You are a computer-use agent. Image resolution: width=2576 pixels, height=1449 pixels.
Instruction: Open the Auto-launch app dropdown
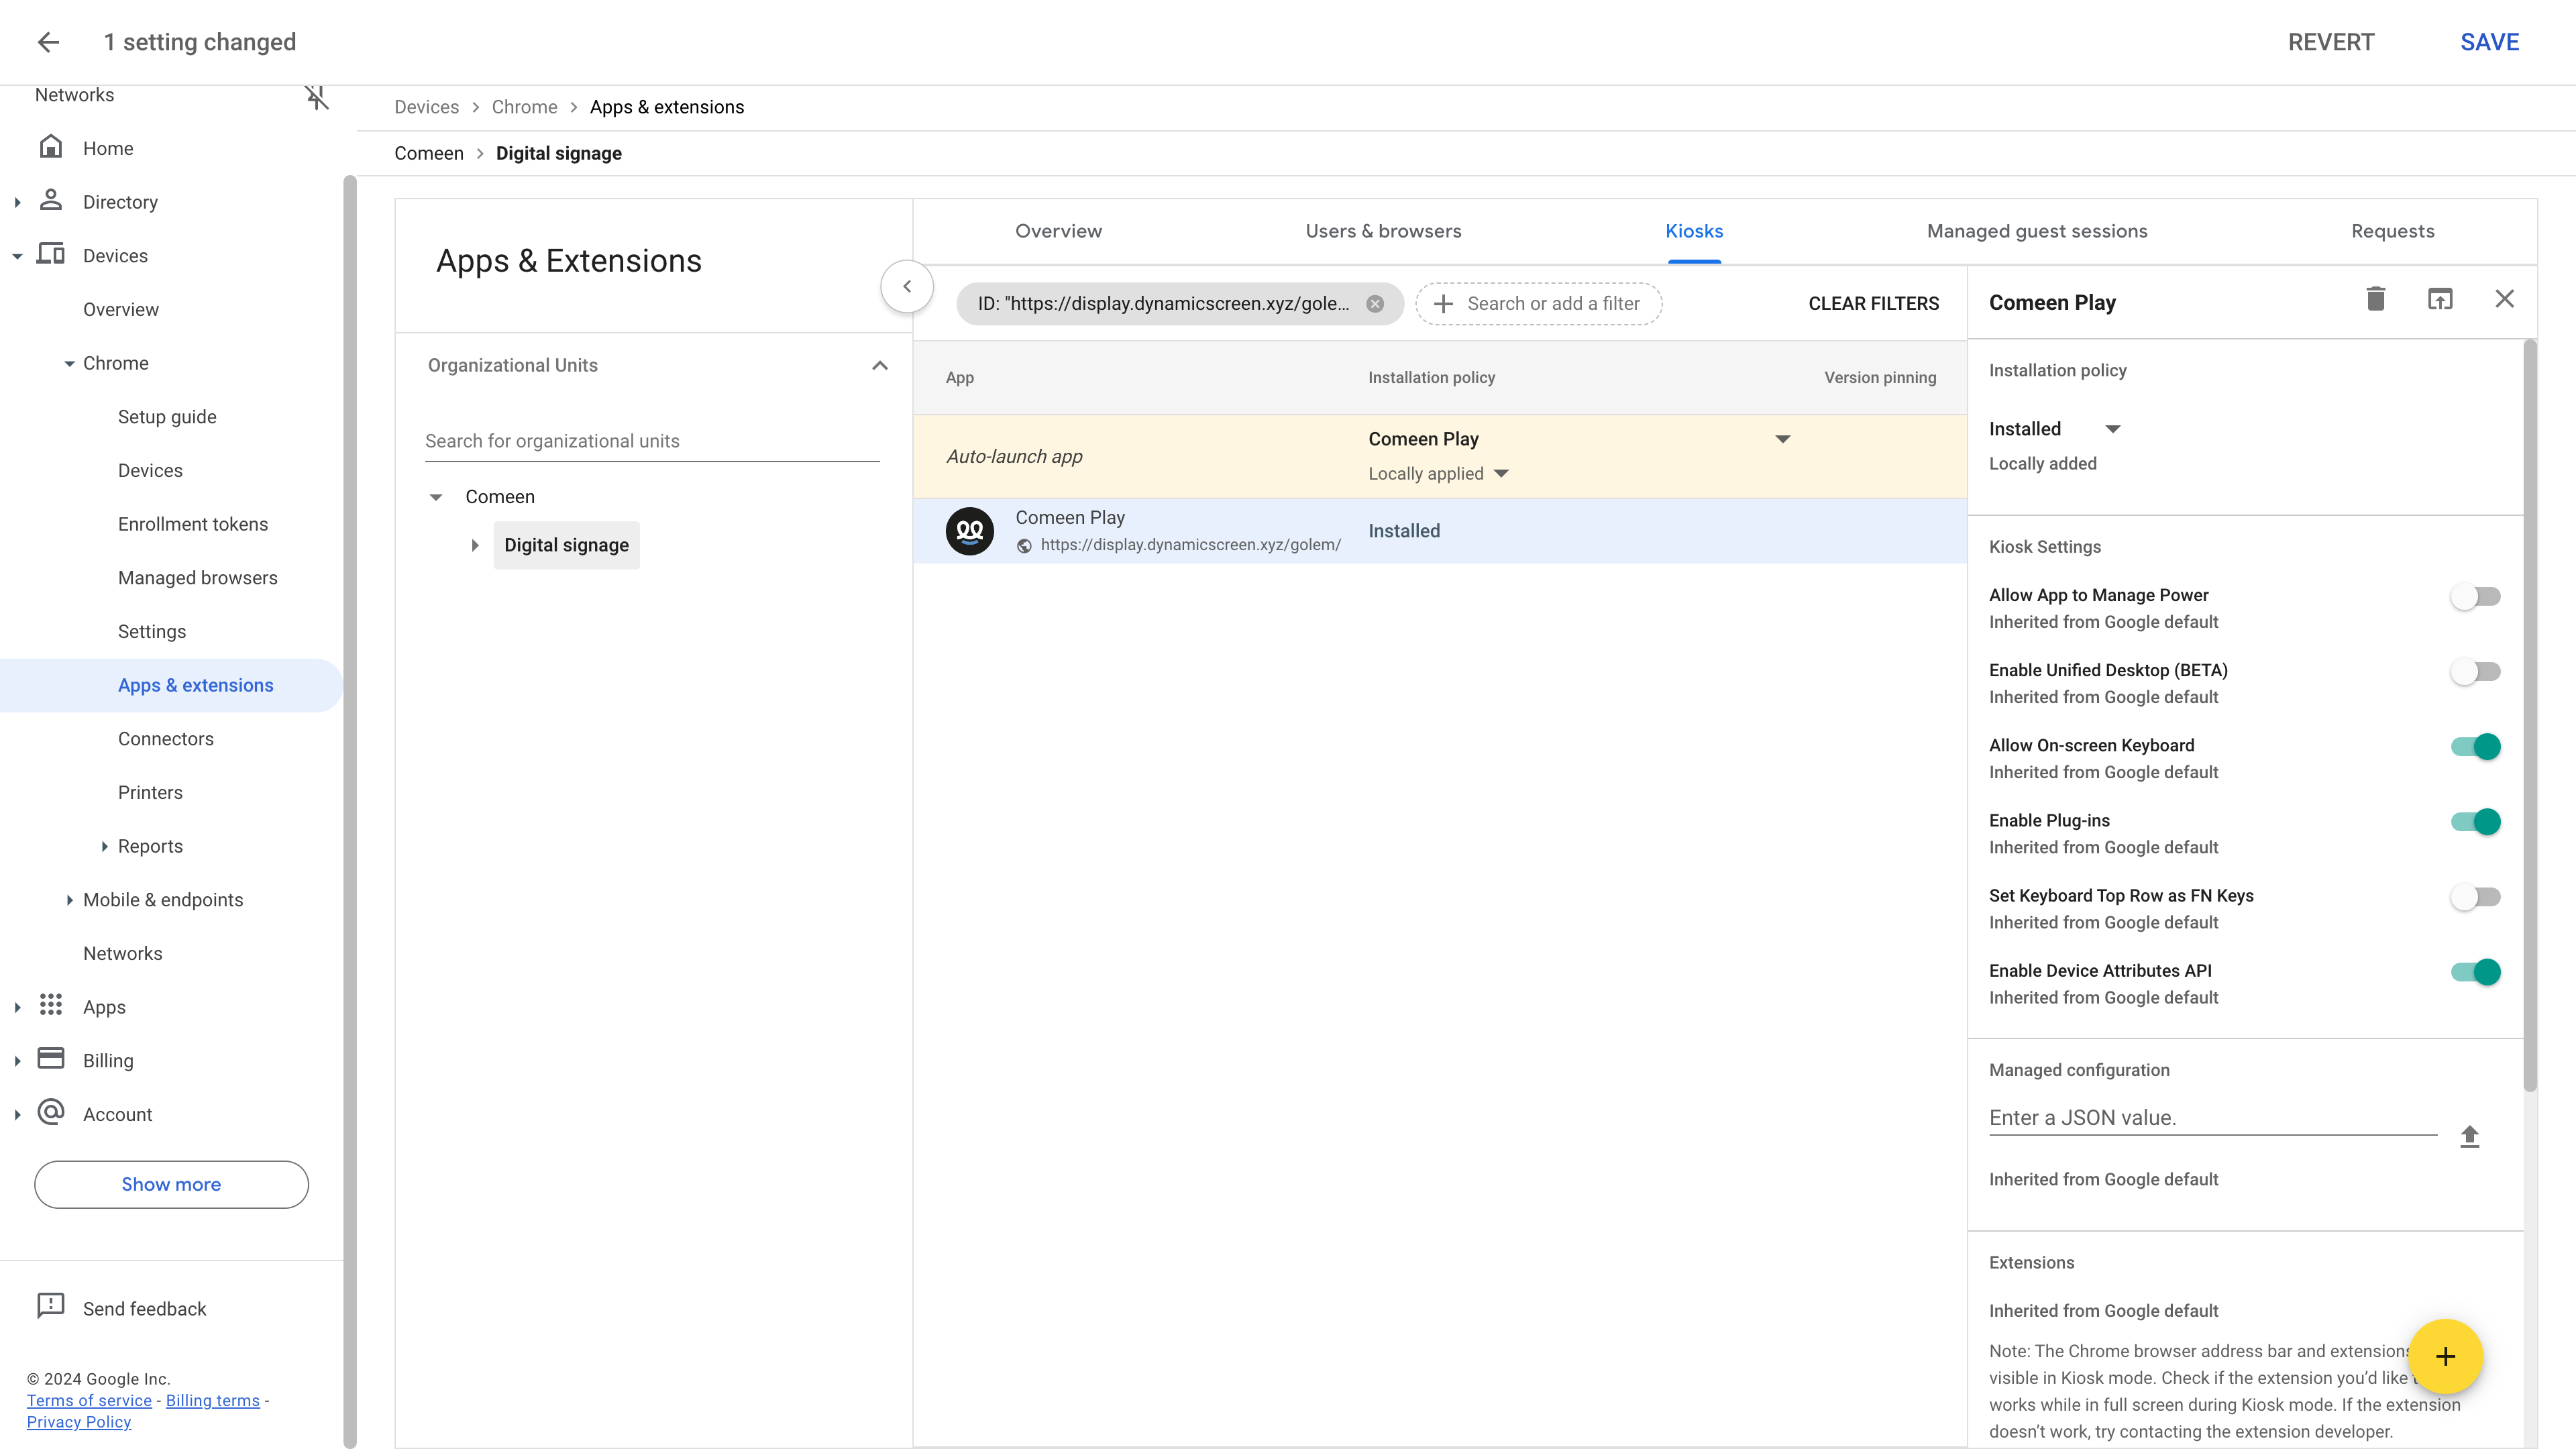pyautogui.click(x=1782, y=439)
